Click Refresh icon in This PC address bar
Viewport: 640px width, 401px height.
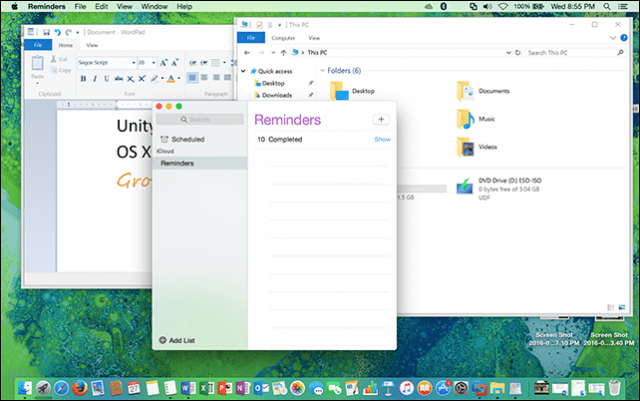point(518,53)
